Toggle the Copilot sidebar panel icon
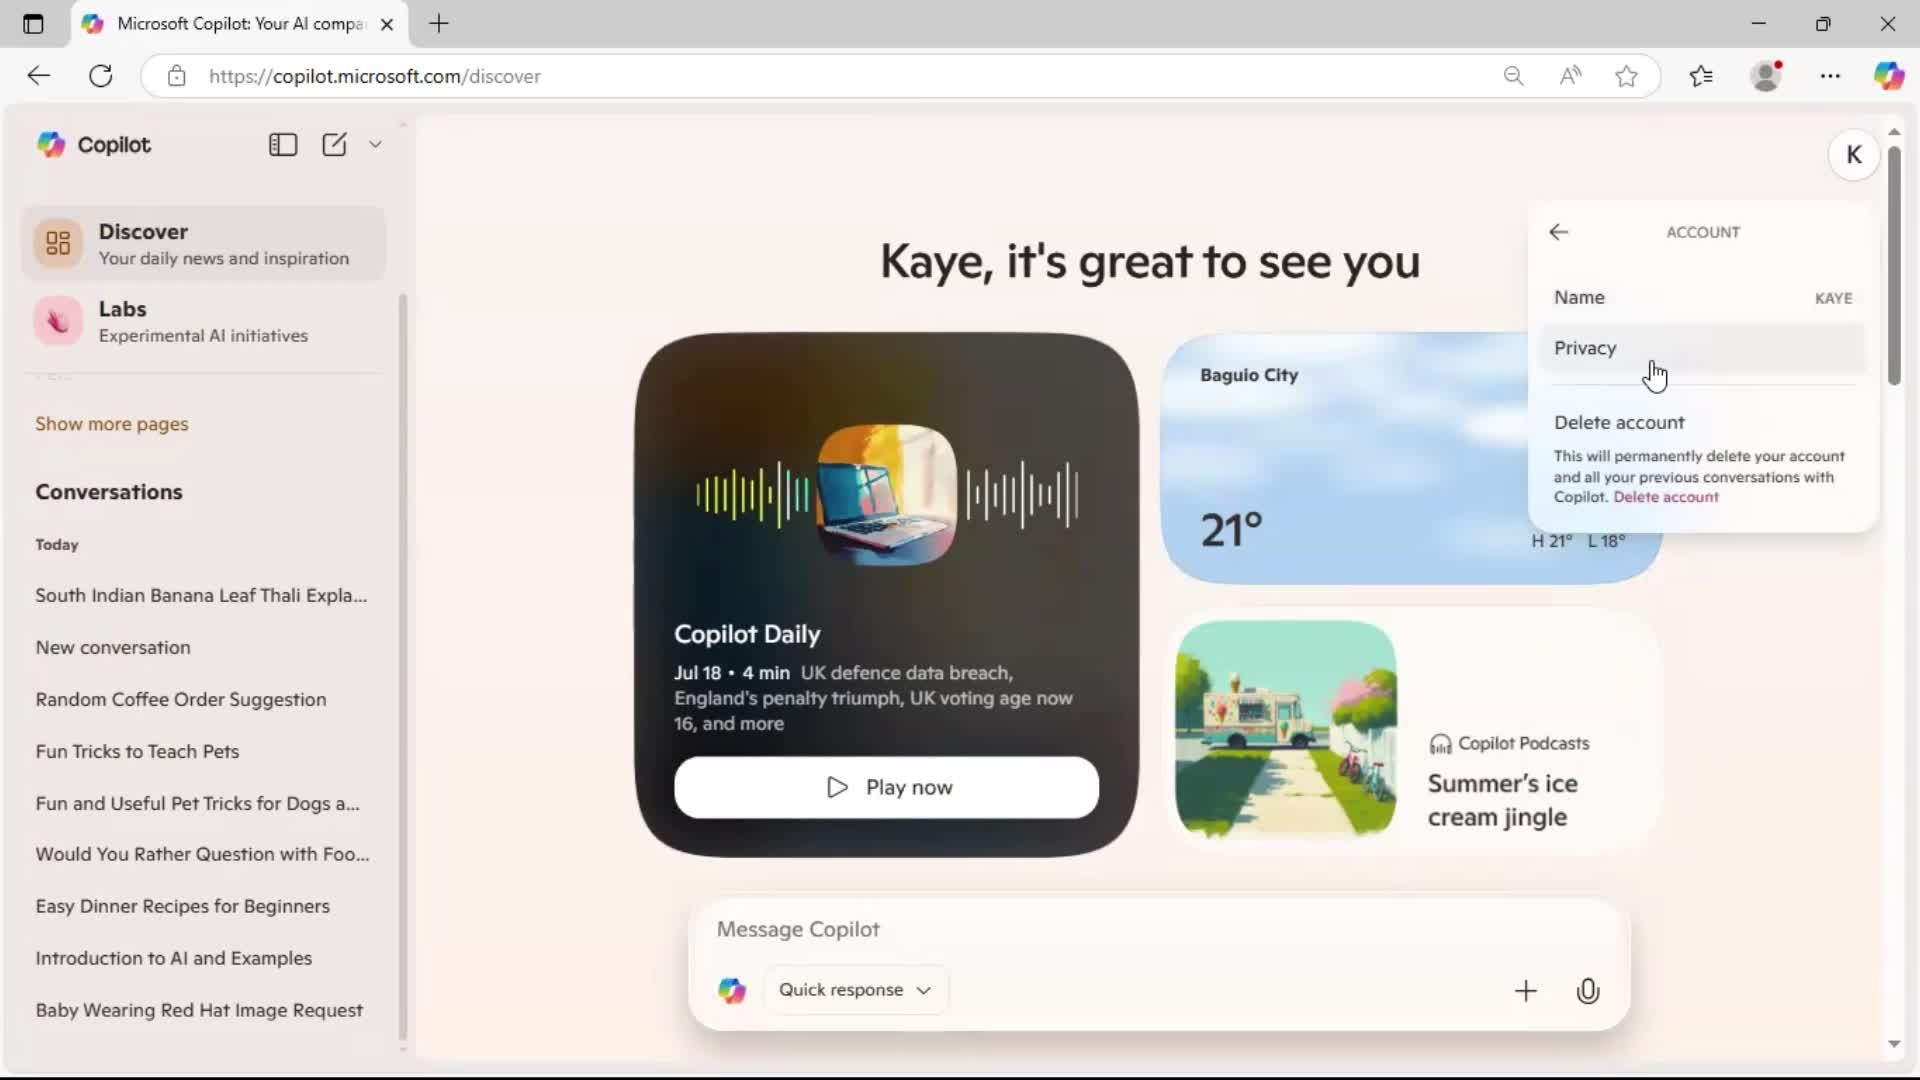Viewport: 1920px width, 1080px height. (283, 145)
